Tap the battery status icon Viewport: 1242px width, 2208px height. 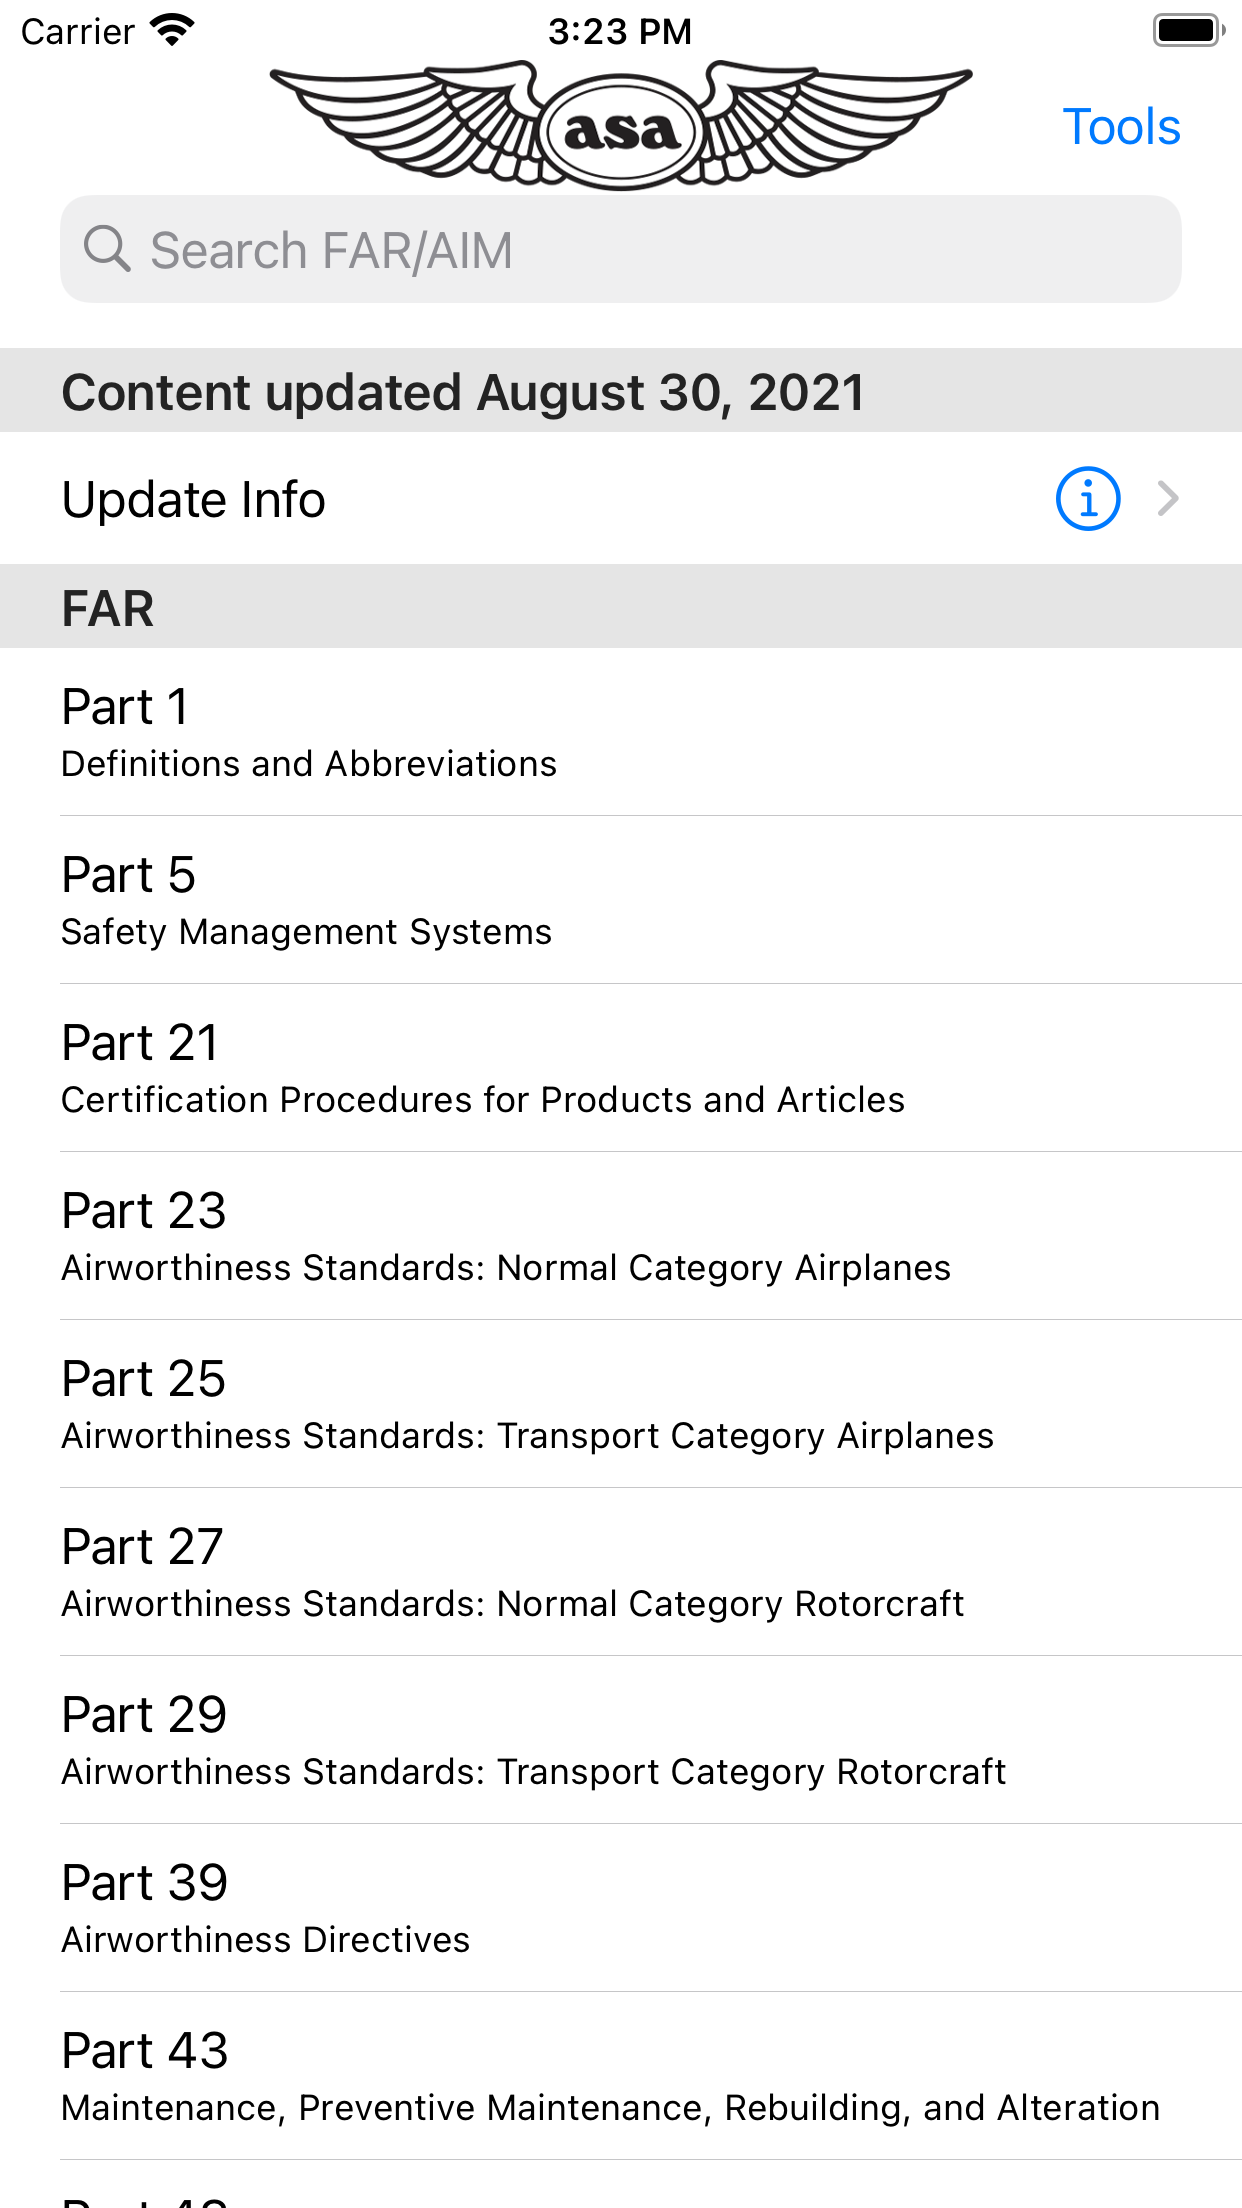1187,30
